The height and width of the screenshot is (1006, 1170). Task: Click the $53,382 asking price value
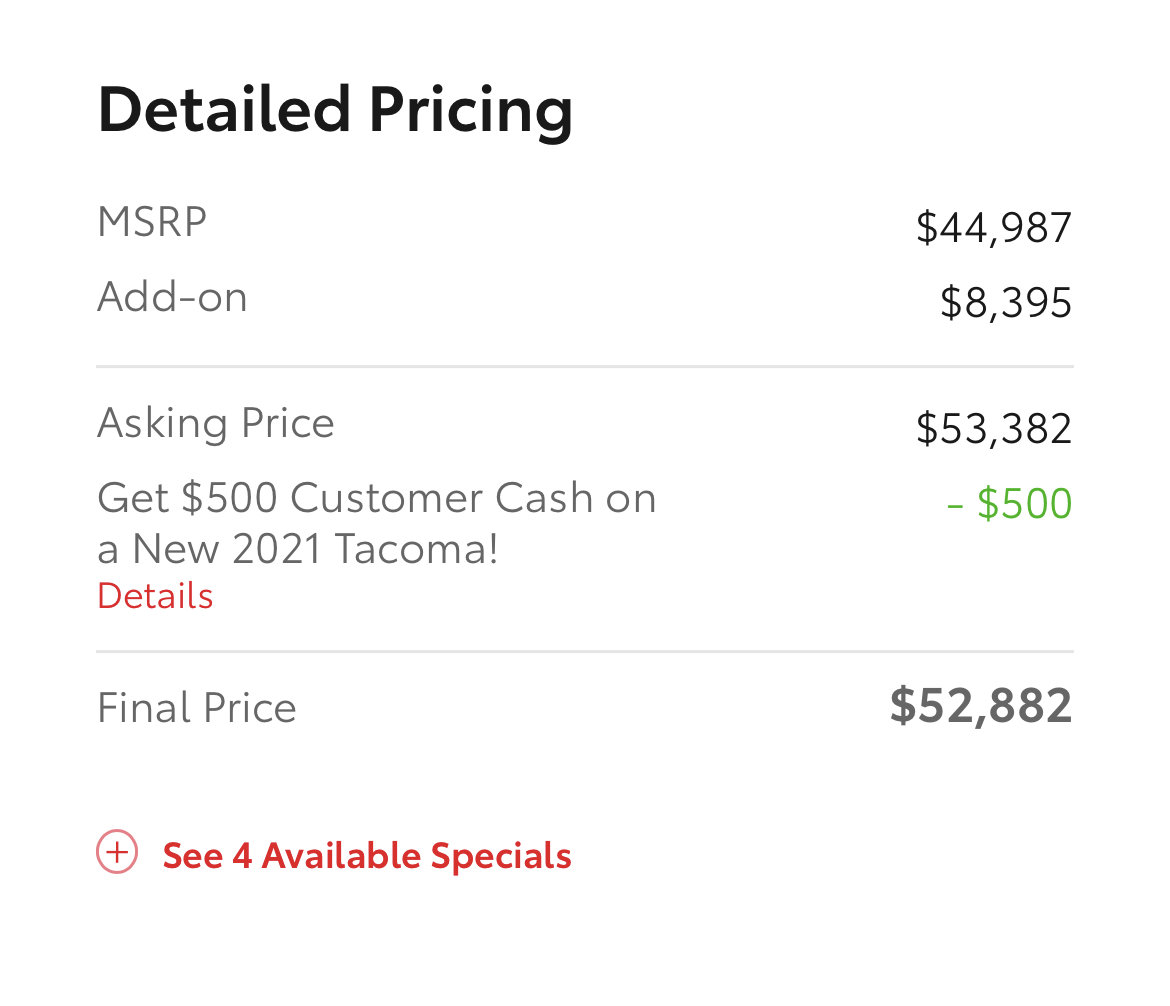click(x=994, y=428)
